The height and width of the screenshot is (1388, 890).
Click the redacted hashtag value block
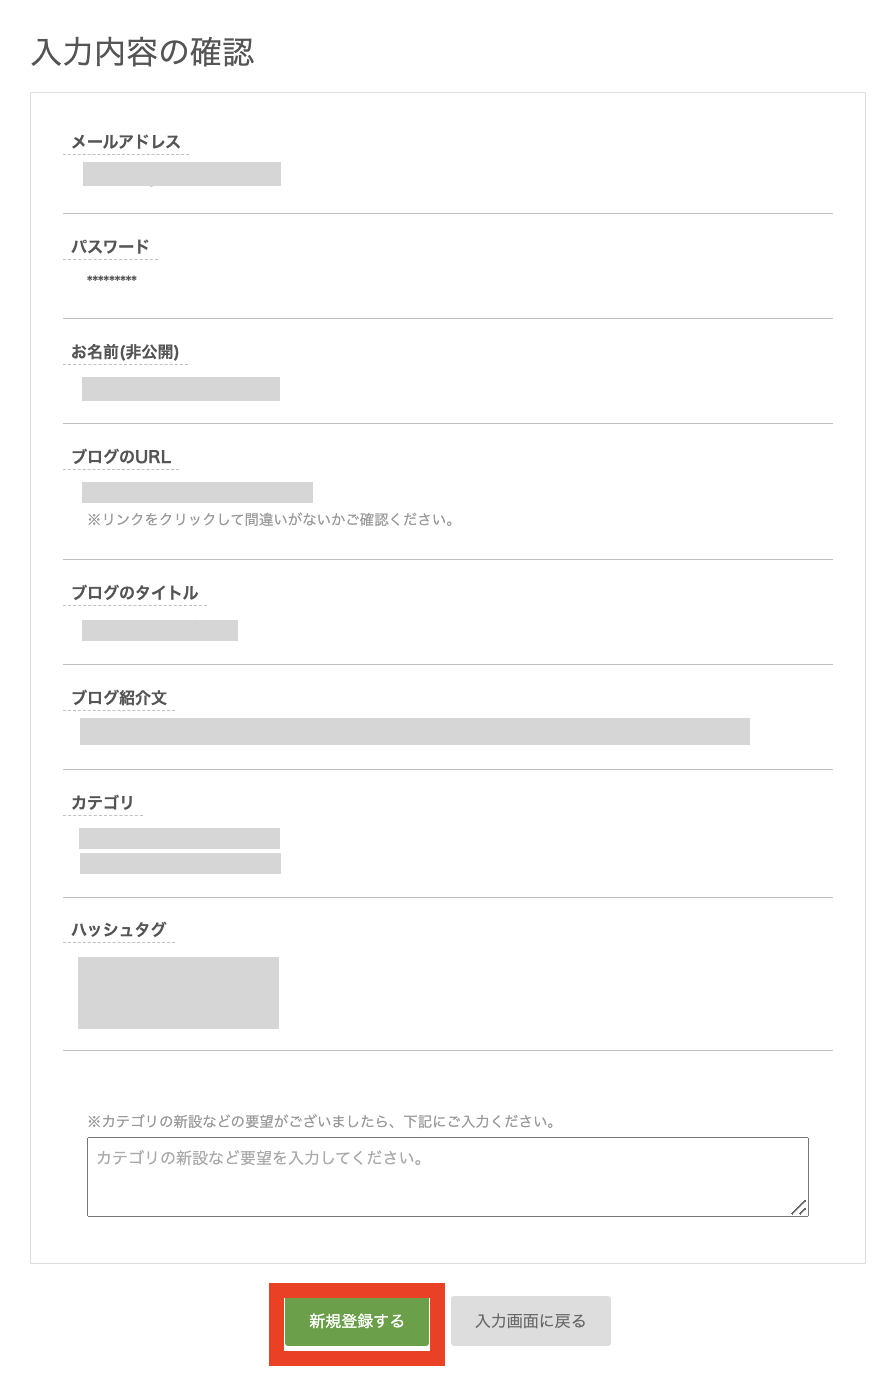(178, 993)
